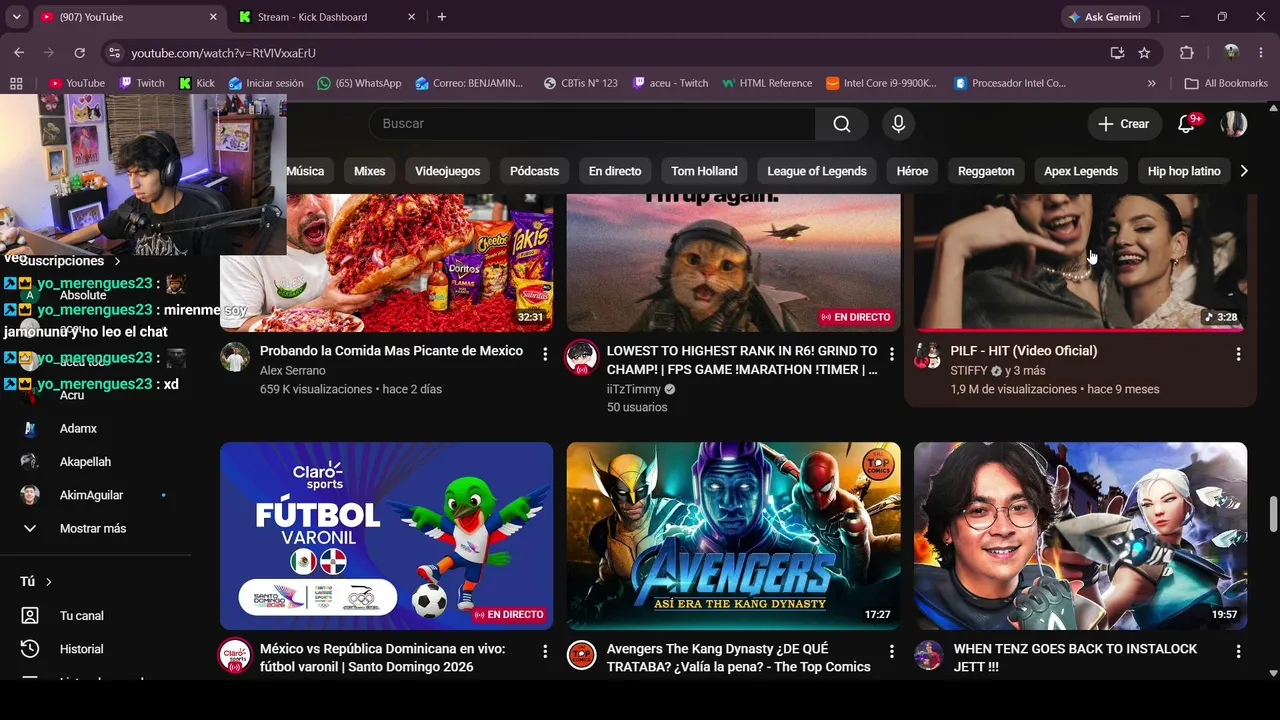
Task: Open a new browser tab
Action: pos(442,17)
